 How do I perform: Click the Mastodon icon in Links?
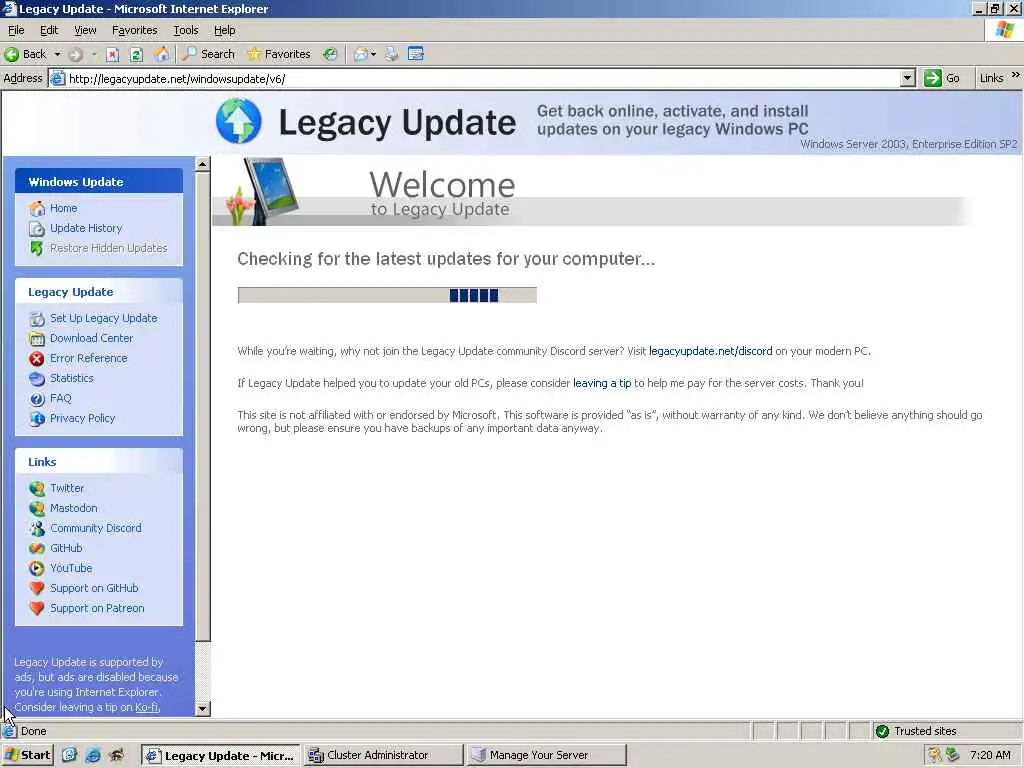37,509
